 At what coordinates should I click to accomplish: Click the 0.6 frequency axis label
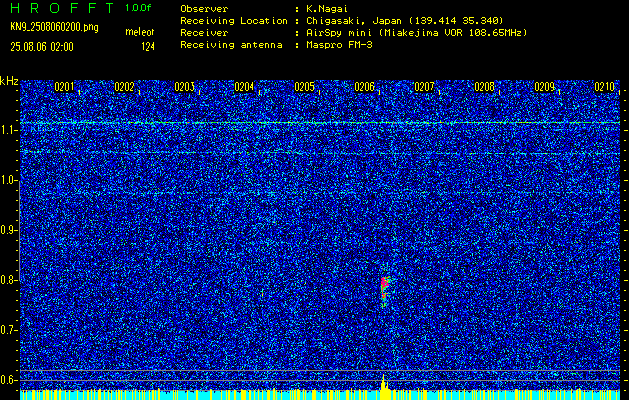pyautogui.click(x=7, y=380)
